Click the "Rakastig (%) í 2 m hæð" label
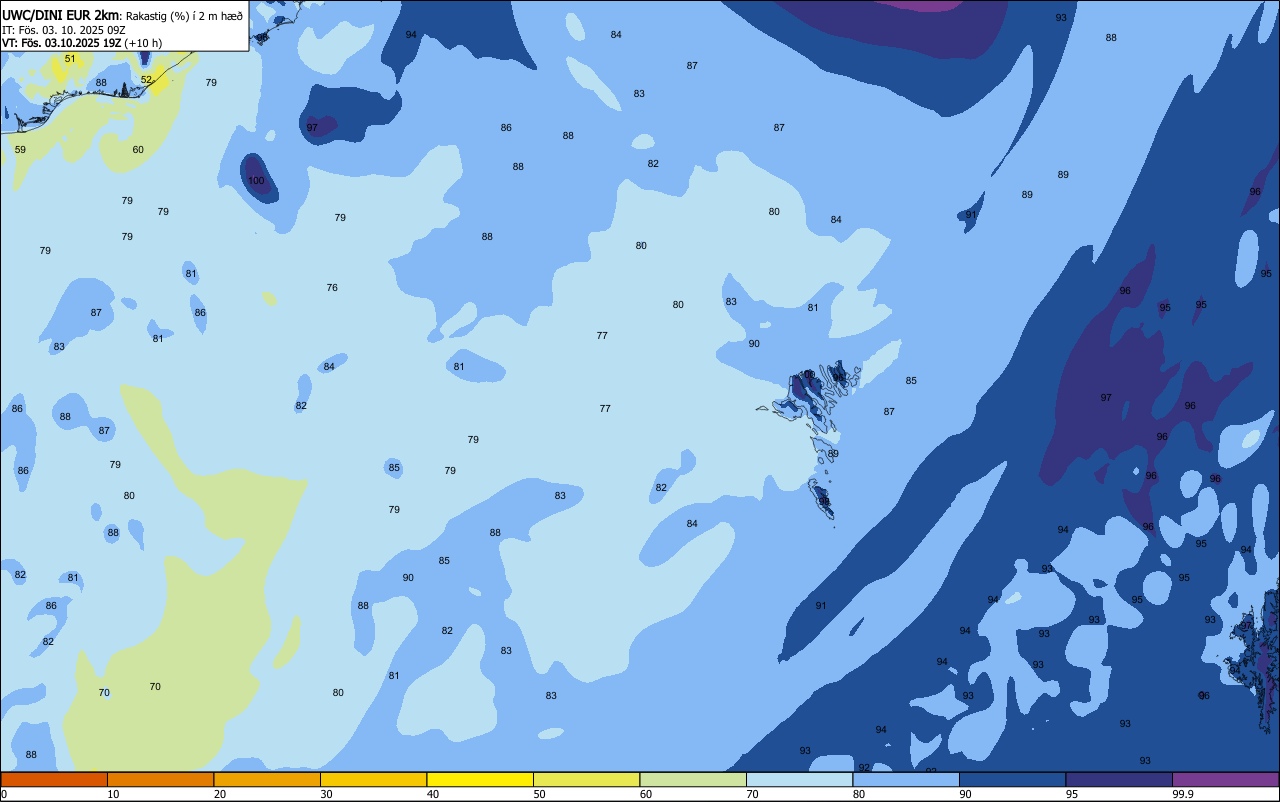1280x802 pixels. (x=184, y=15)
